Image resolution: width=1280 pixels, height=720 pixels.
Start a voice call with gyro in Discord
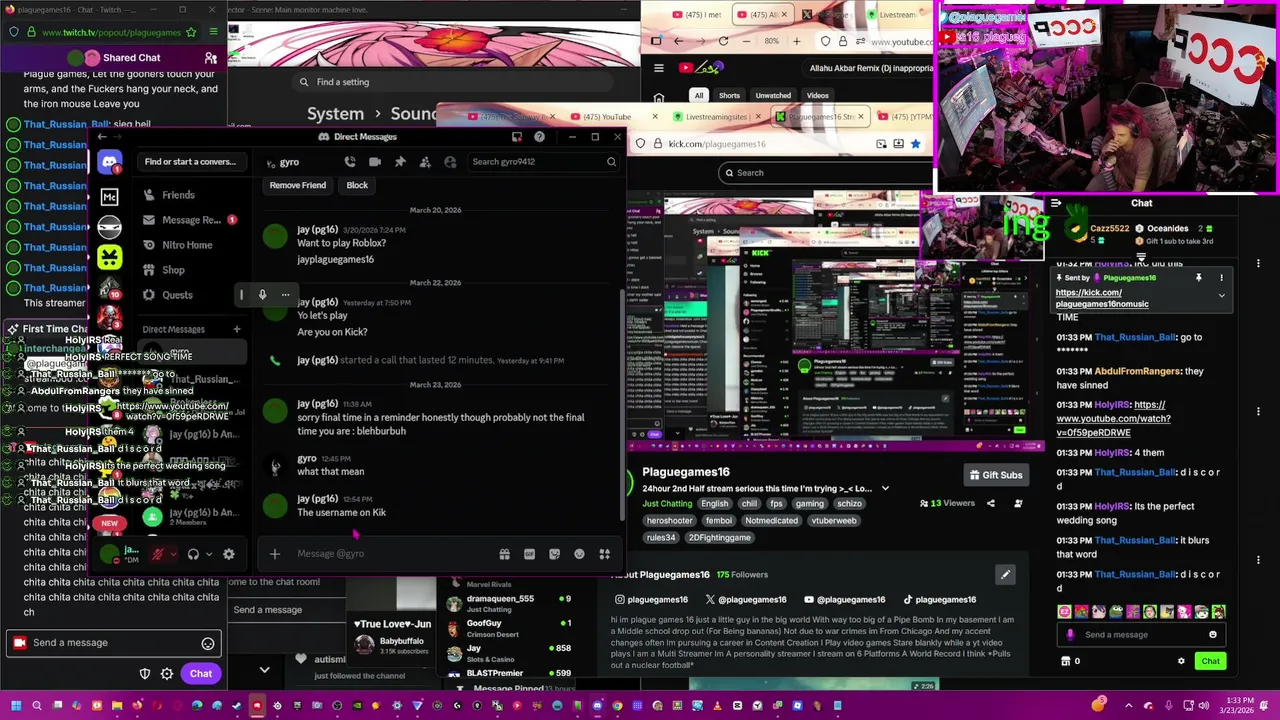(x=350, y=162)
